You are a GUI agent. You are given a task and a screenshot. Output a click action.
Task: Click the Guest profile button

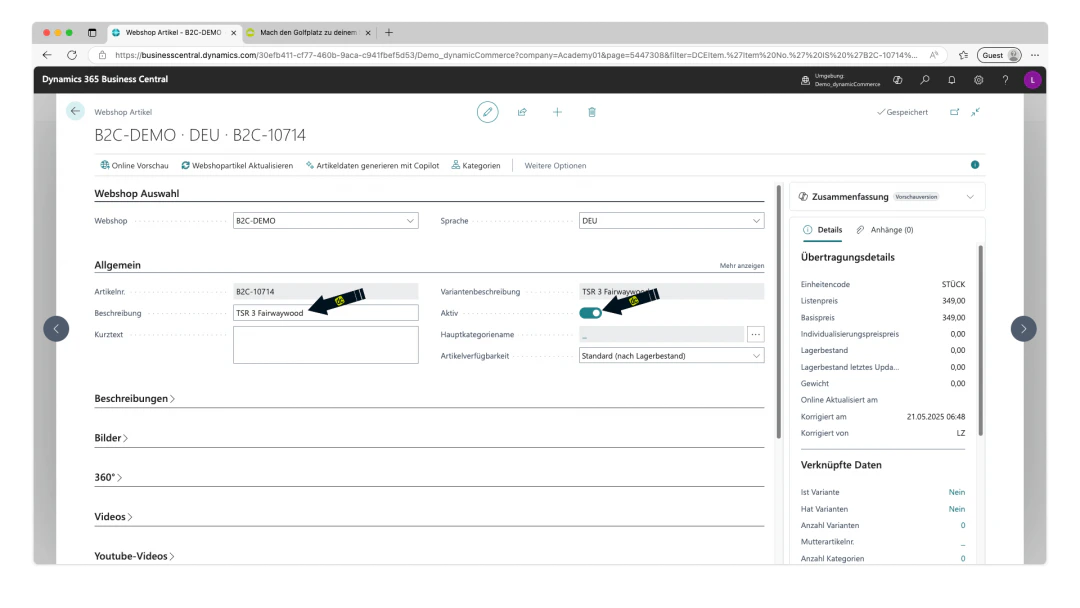pyautogui.click(x=1001, y=55)
